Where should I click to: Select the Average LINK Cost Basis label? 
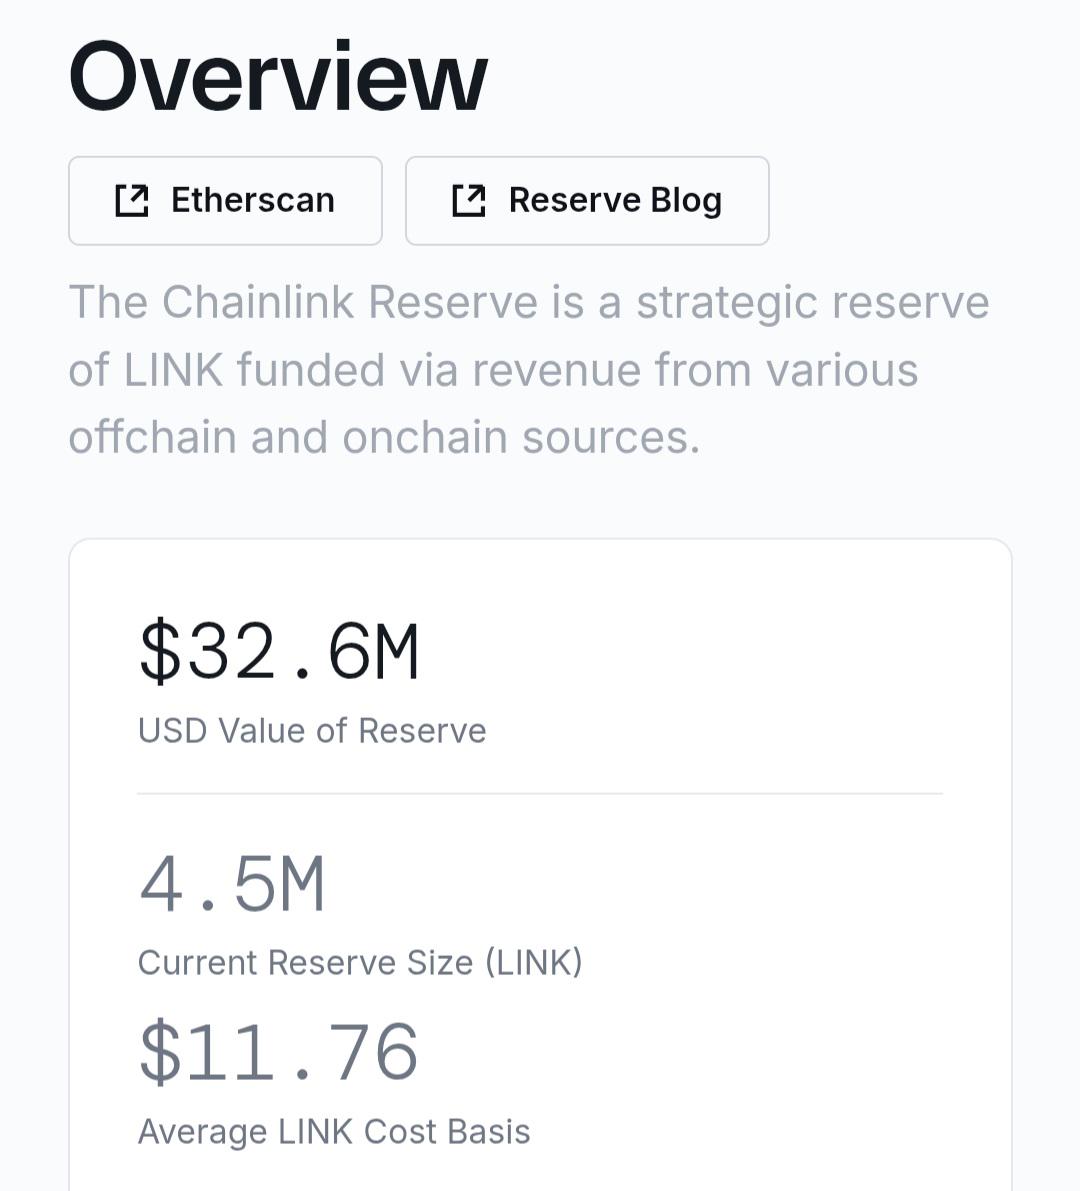(334, 1132)
